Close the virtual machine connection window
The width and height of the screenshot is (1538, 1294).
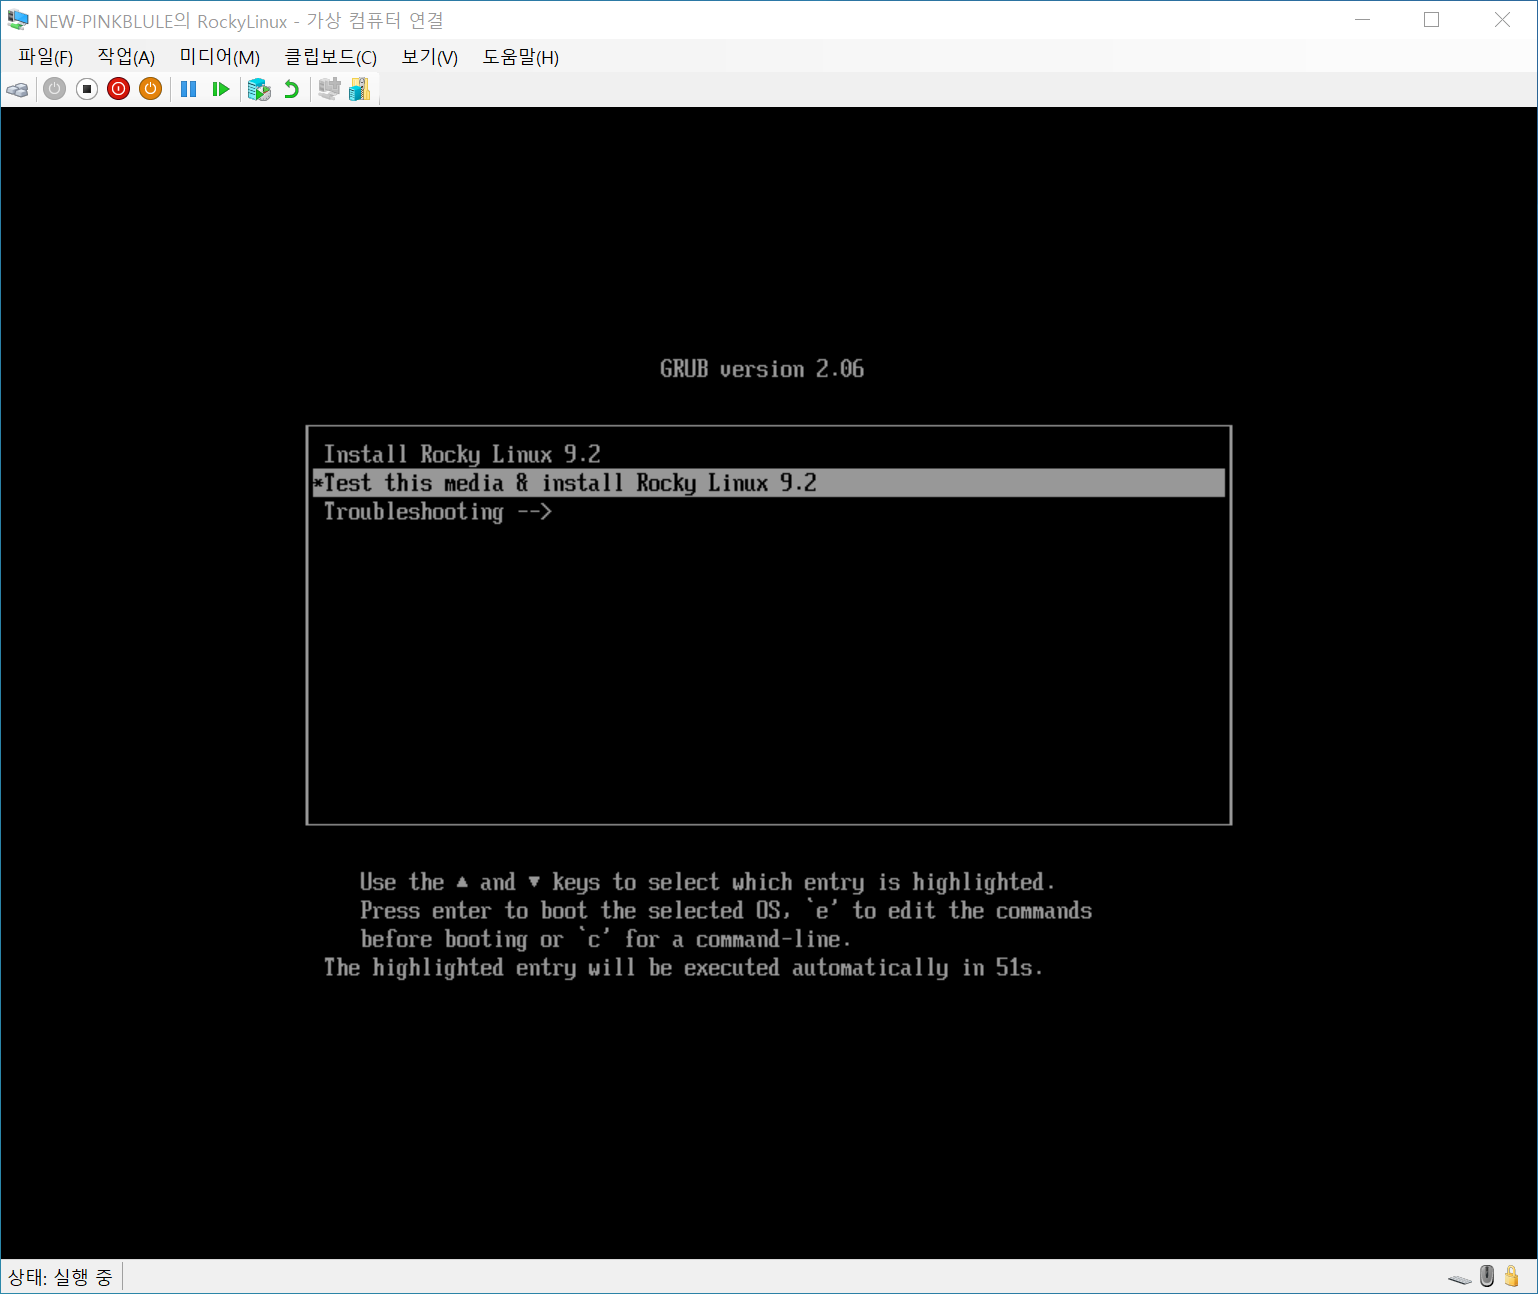[x=1502, y=20]
